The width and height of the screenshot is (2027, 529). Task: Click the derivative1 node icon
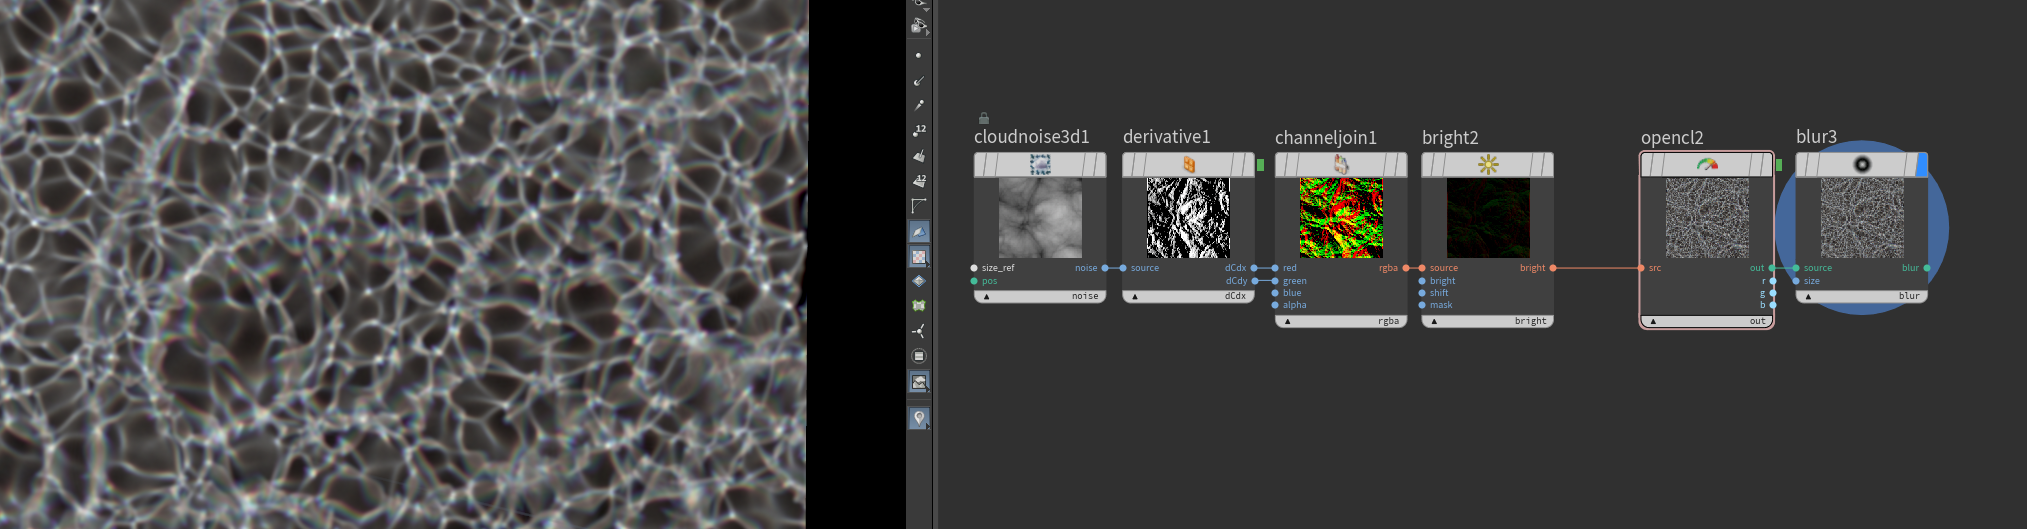(1188, 165)
